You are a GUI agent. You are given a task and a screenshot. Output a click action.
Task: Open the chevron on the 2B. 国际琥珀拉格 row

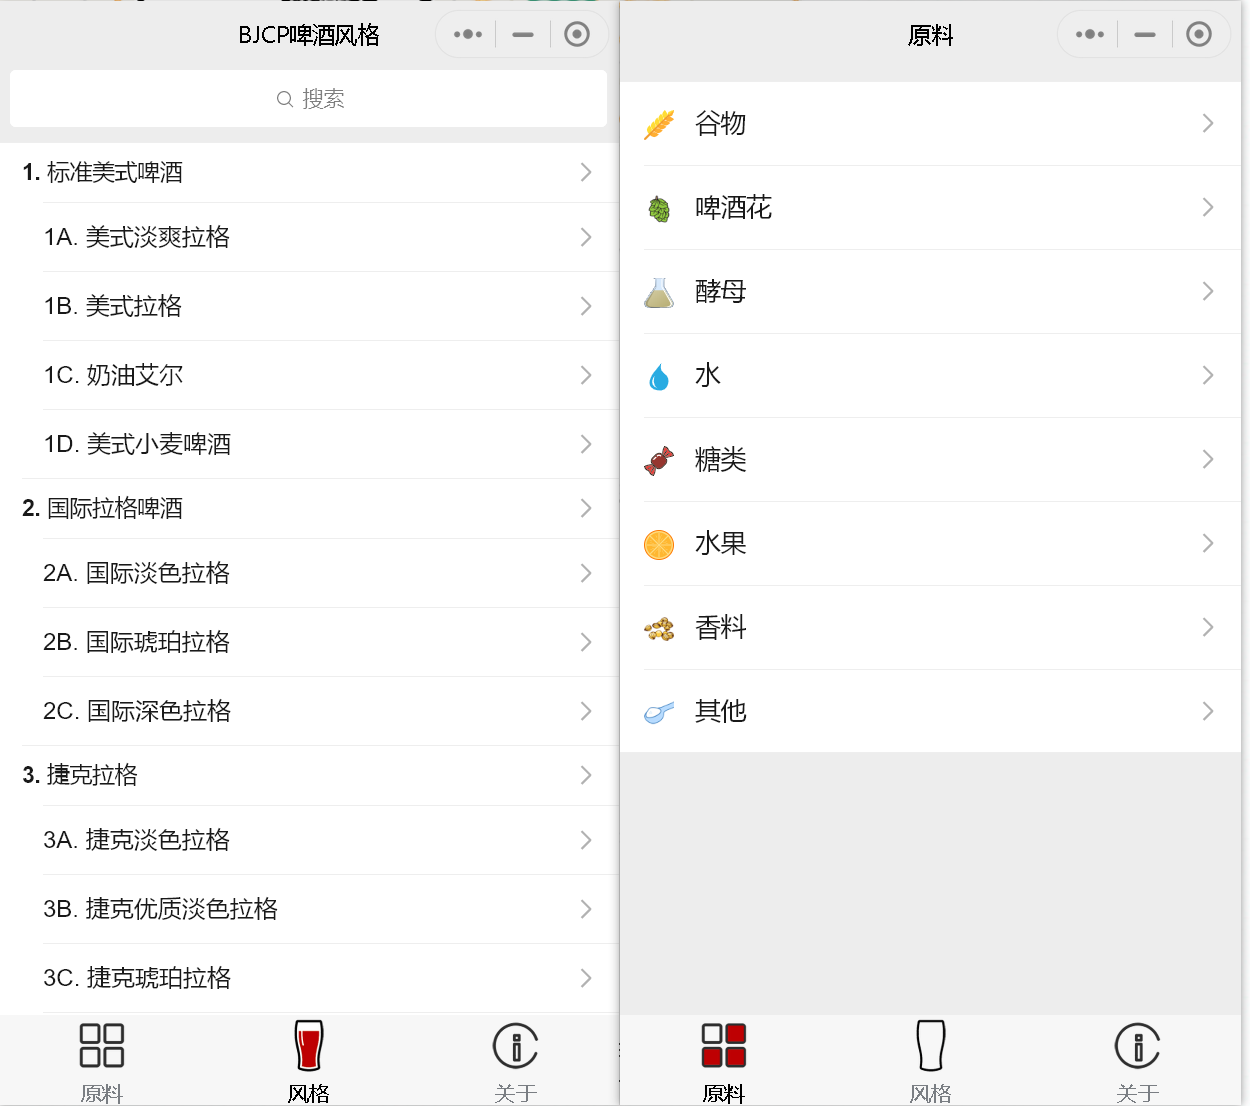click(x=586, y=642)
